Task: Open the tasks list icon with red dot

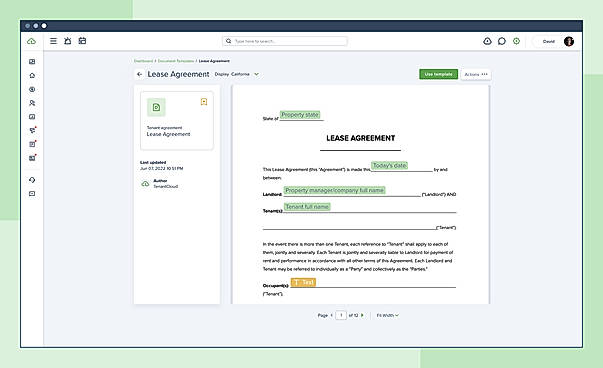Action: tap(33, 144)
